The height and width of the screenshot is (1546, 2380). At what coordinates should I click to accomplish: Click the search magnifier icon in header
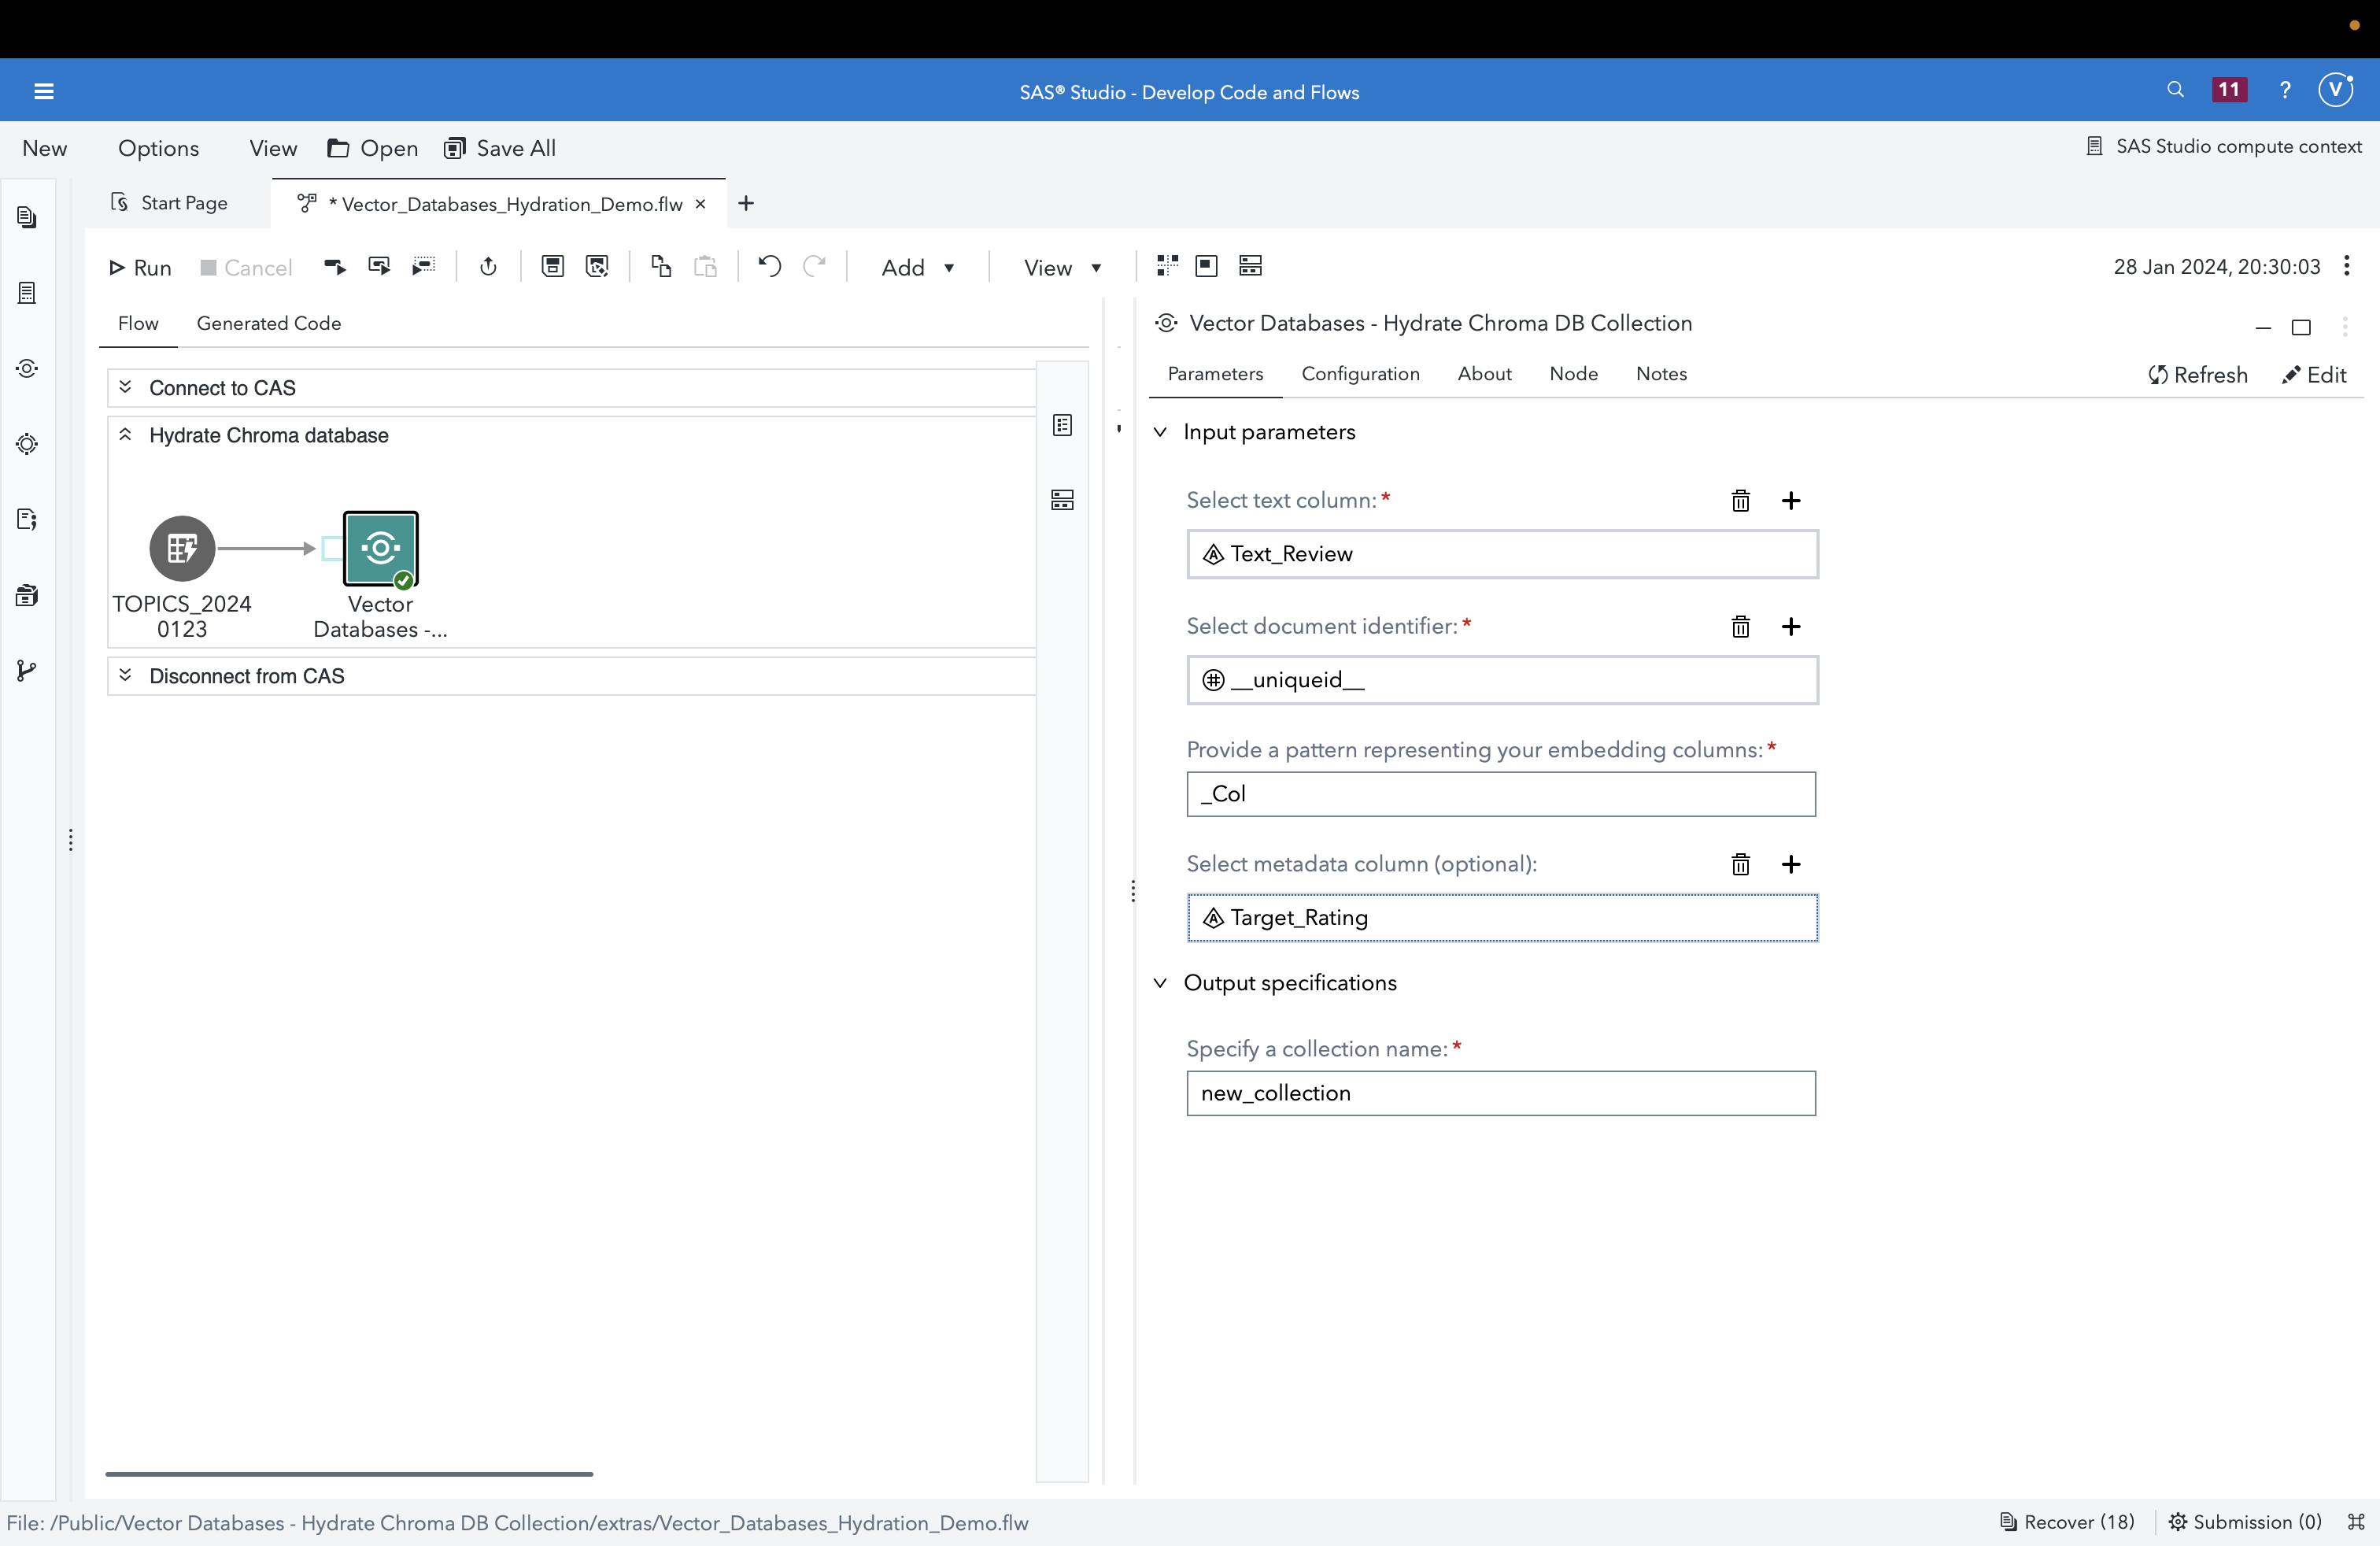coord(2175,90)
